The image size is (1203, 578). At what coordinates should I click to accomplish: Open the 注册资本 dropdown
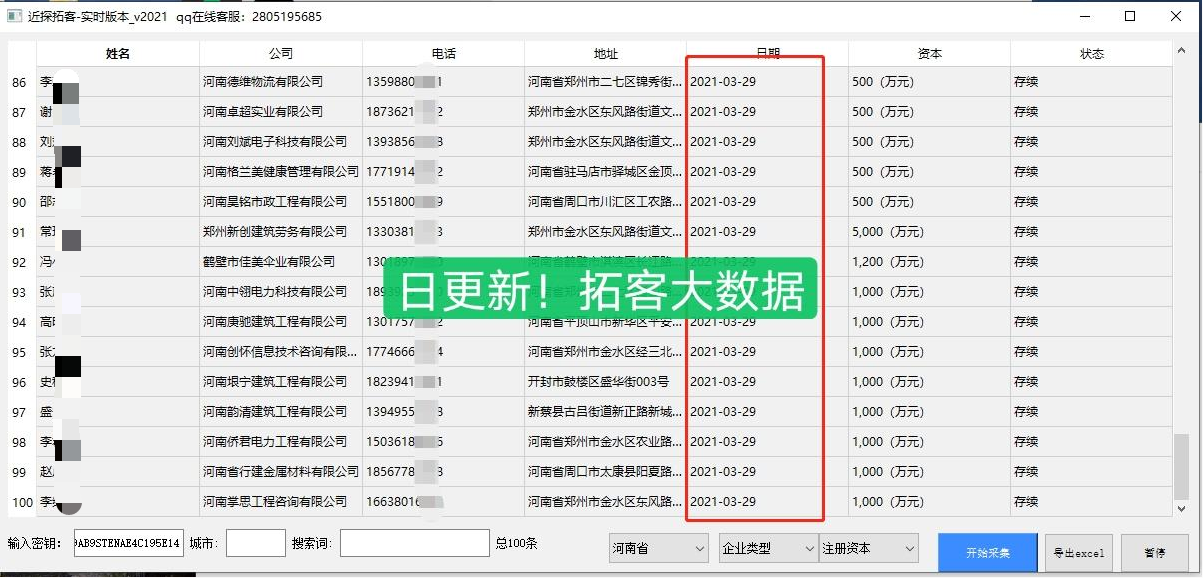click(868, 548)
